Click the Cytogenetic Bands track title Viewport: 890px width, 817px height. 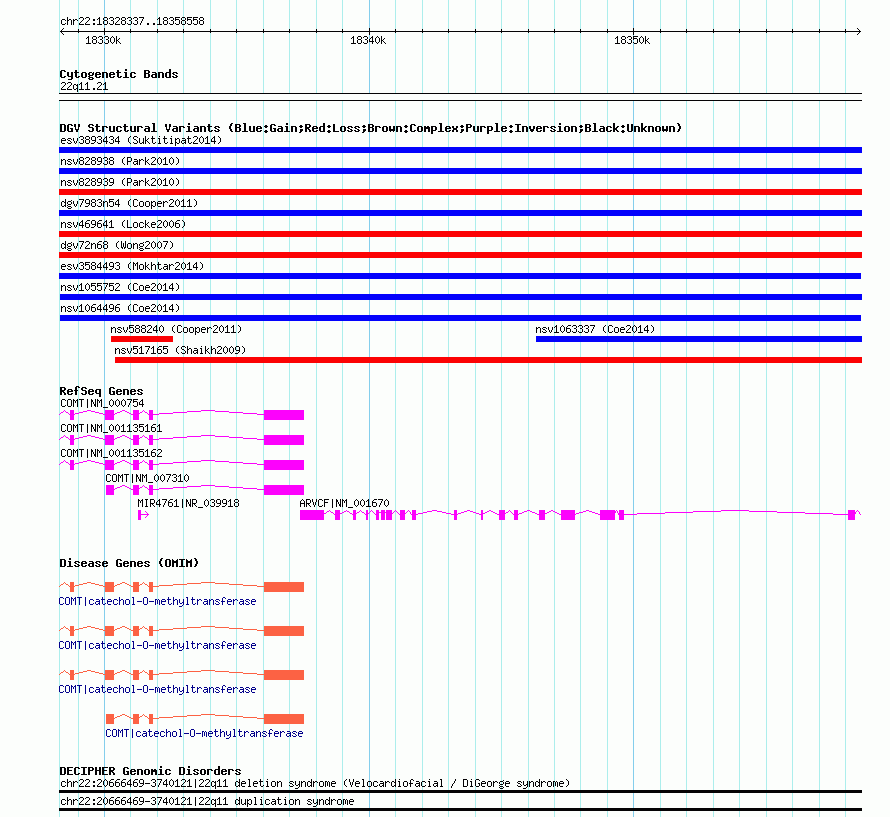(x=119, y=74)
